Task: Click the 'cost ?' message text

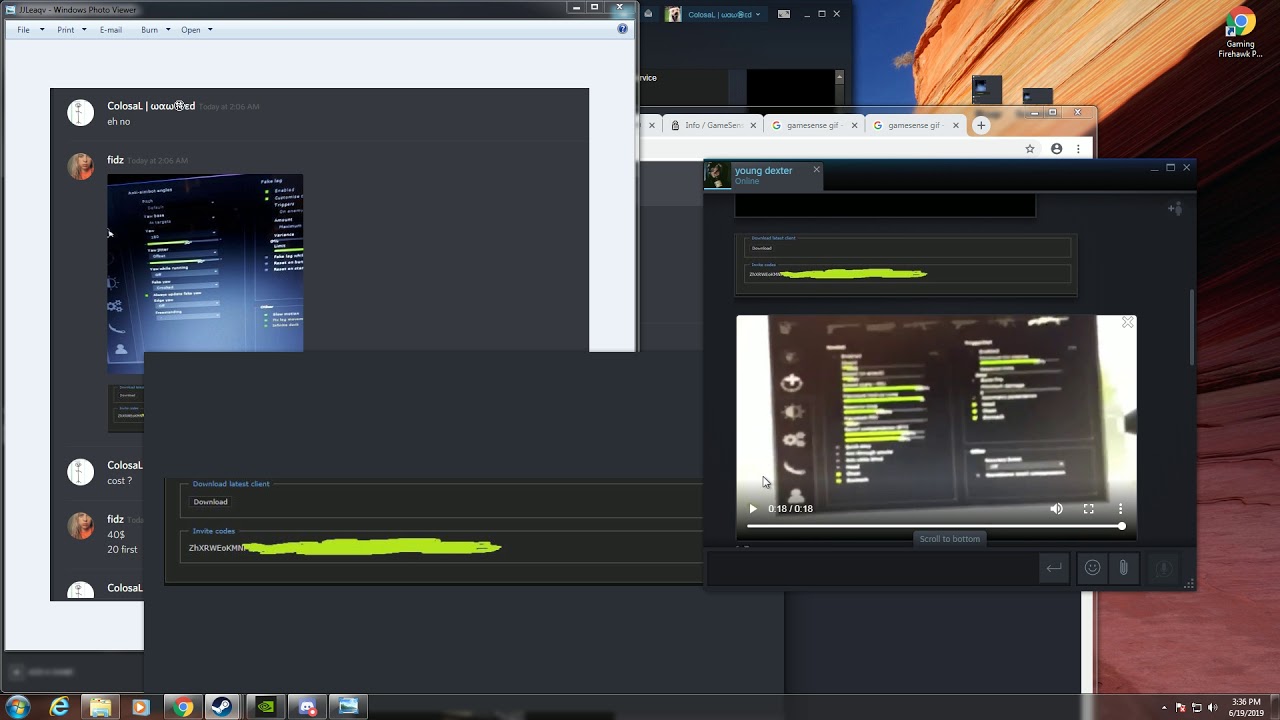Action: pos(119,481)
